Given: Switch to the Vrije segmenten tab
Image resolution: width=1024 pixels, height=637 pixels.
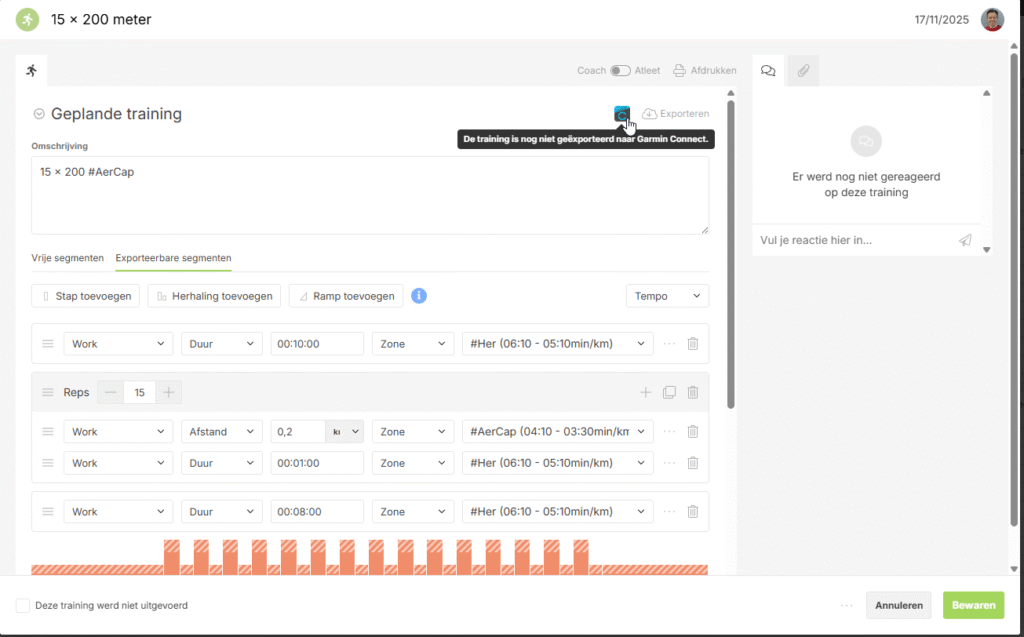Looking at the screenshot, I should [x=67, y=258].
